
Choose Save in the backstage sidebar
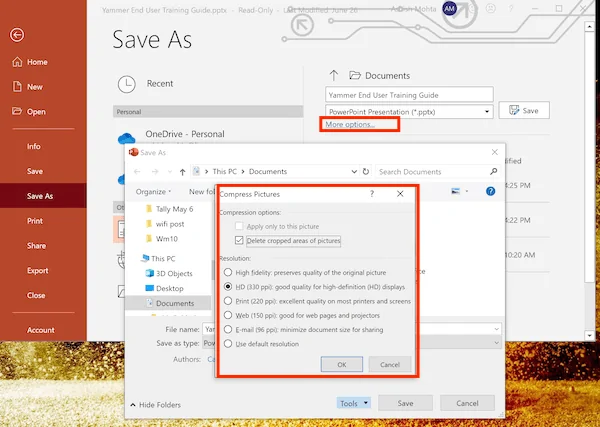point(35,171)
